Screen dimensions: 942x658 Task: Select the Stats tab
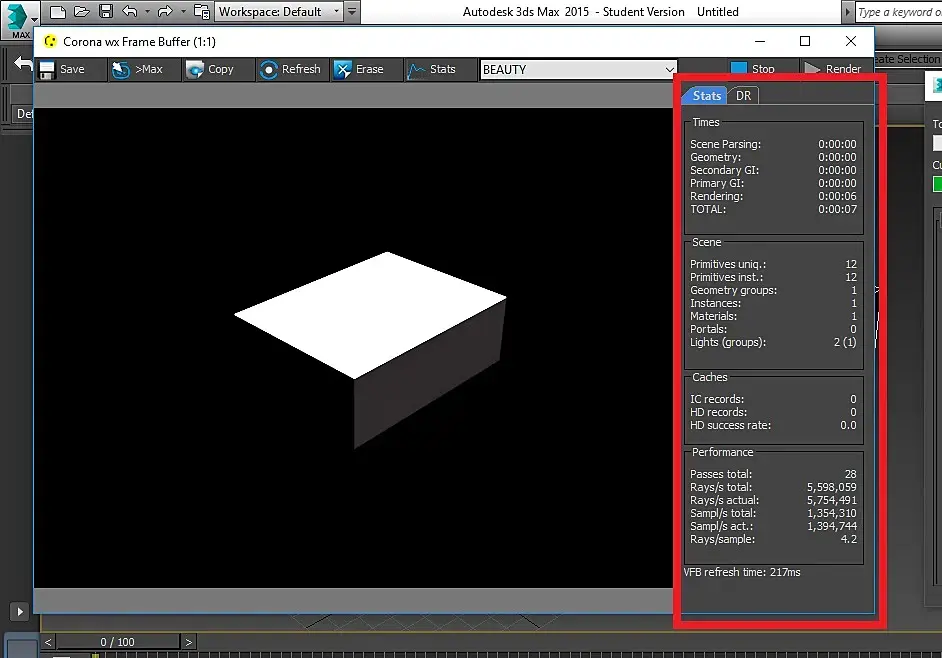coord(706,96)
